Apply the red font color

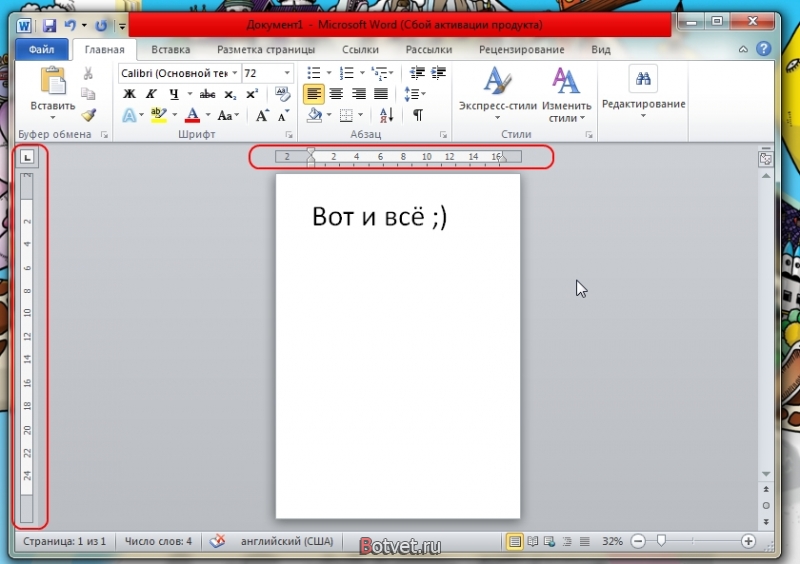click(x=192, y=115)
